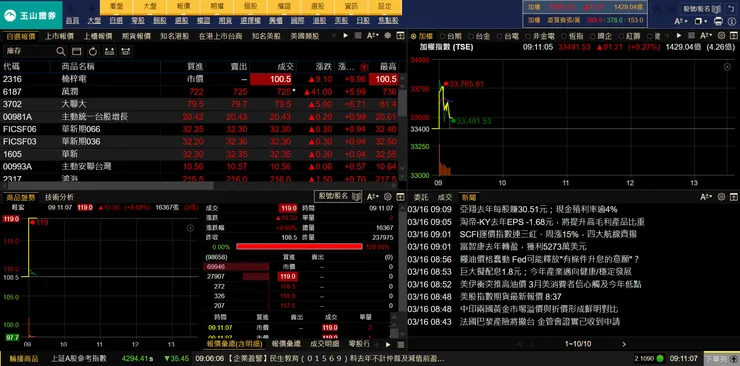Click 股號/股名 button in 商品盤勢 panel

[x=338, y=196]
